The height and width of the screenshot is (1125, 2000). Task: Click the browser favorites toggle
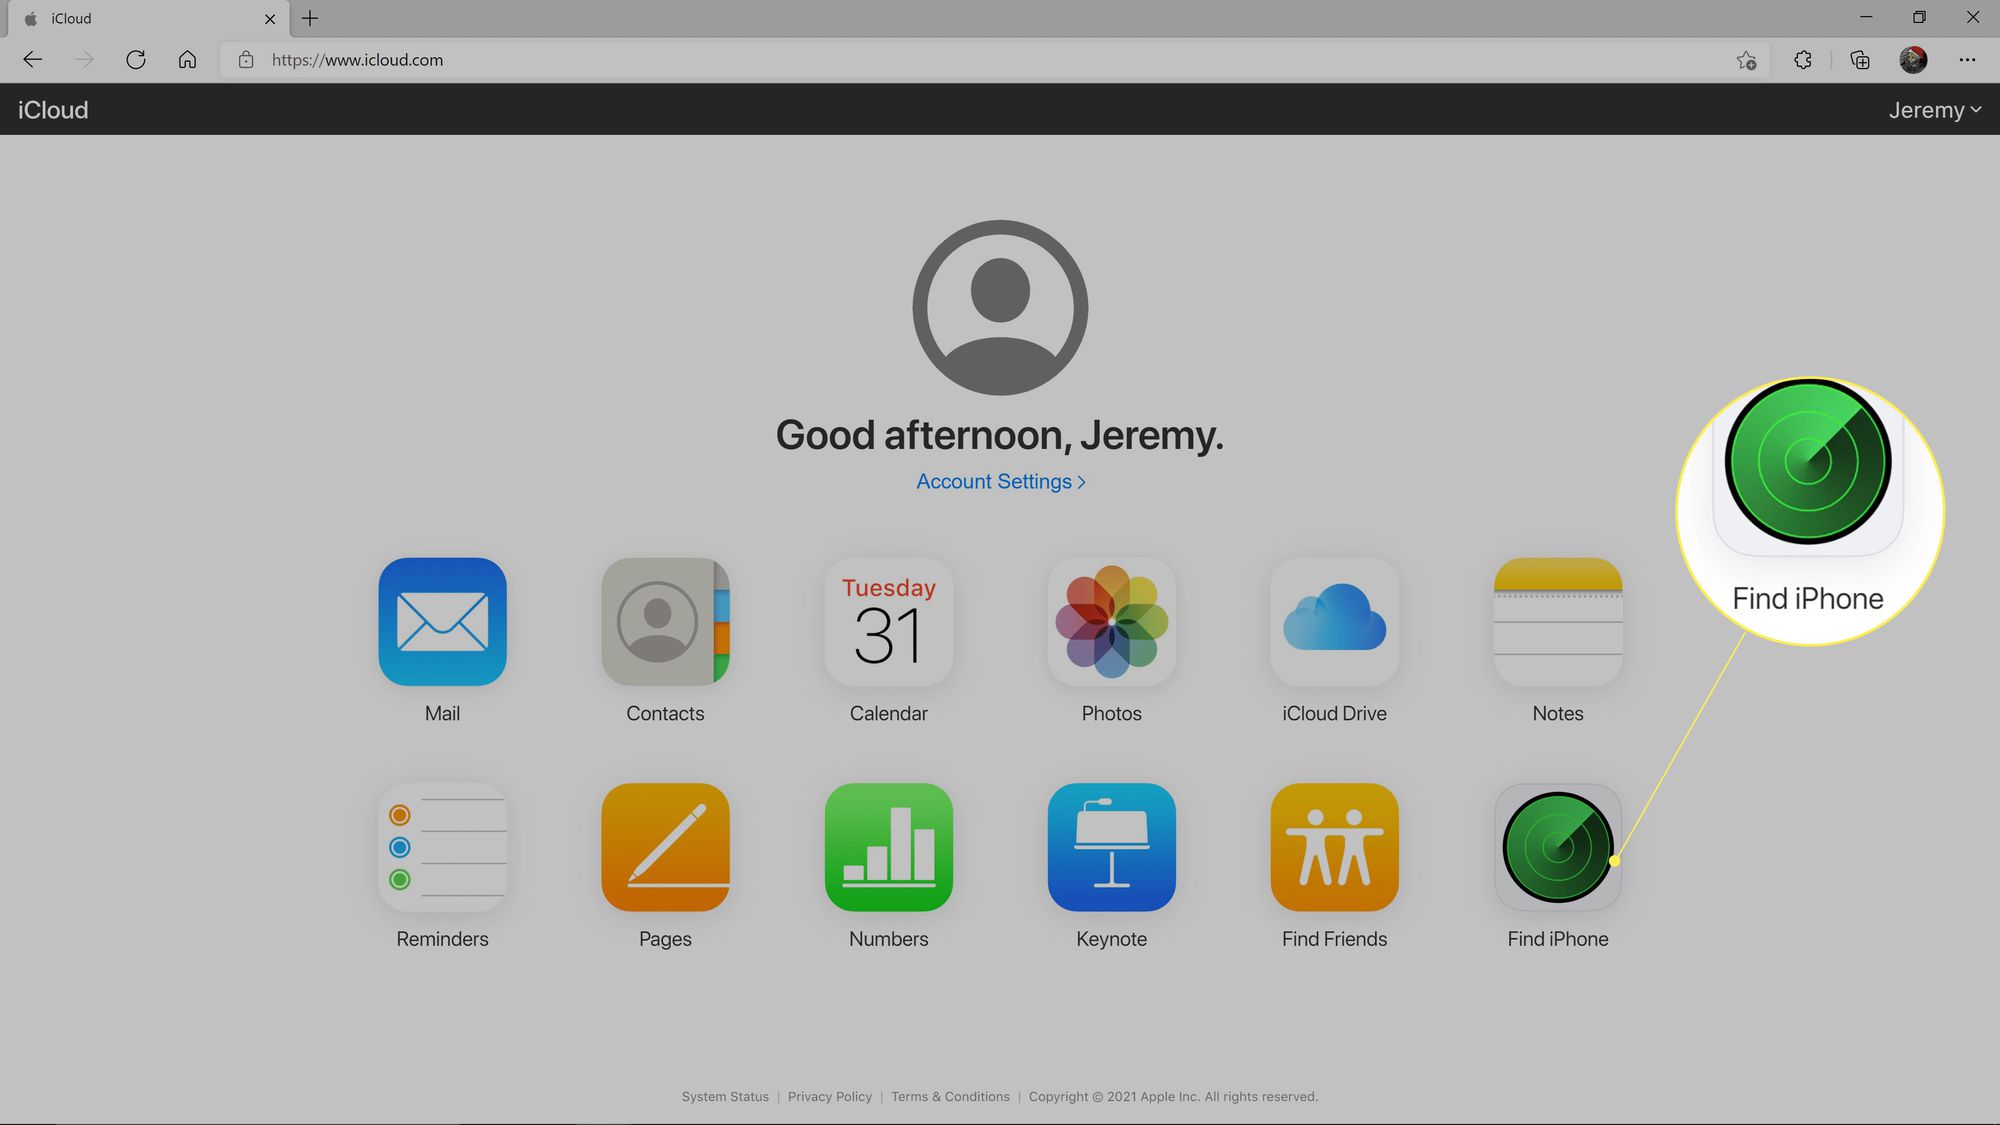click(1747, 59)
